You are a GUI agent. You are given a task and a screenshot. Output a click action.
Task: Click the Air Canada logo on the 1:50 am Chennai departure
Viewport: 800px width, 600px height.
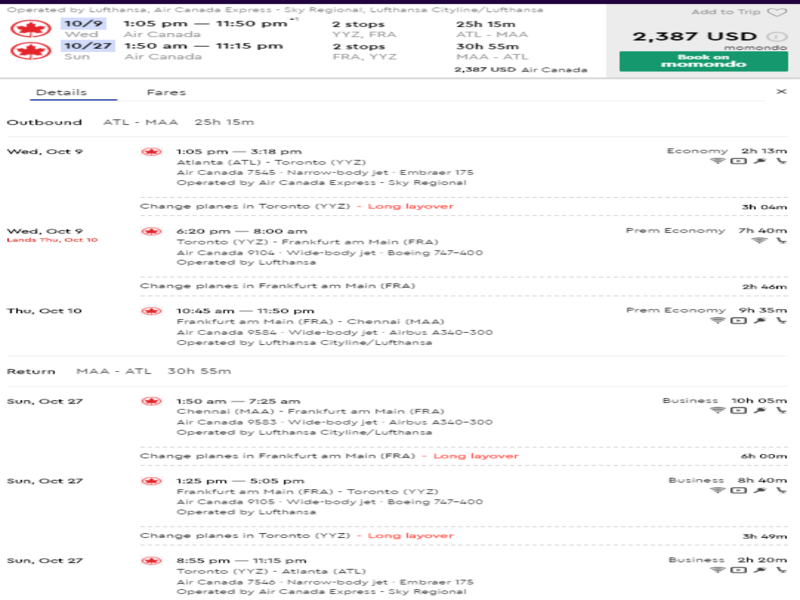click(x=152, y=401)
